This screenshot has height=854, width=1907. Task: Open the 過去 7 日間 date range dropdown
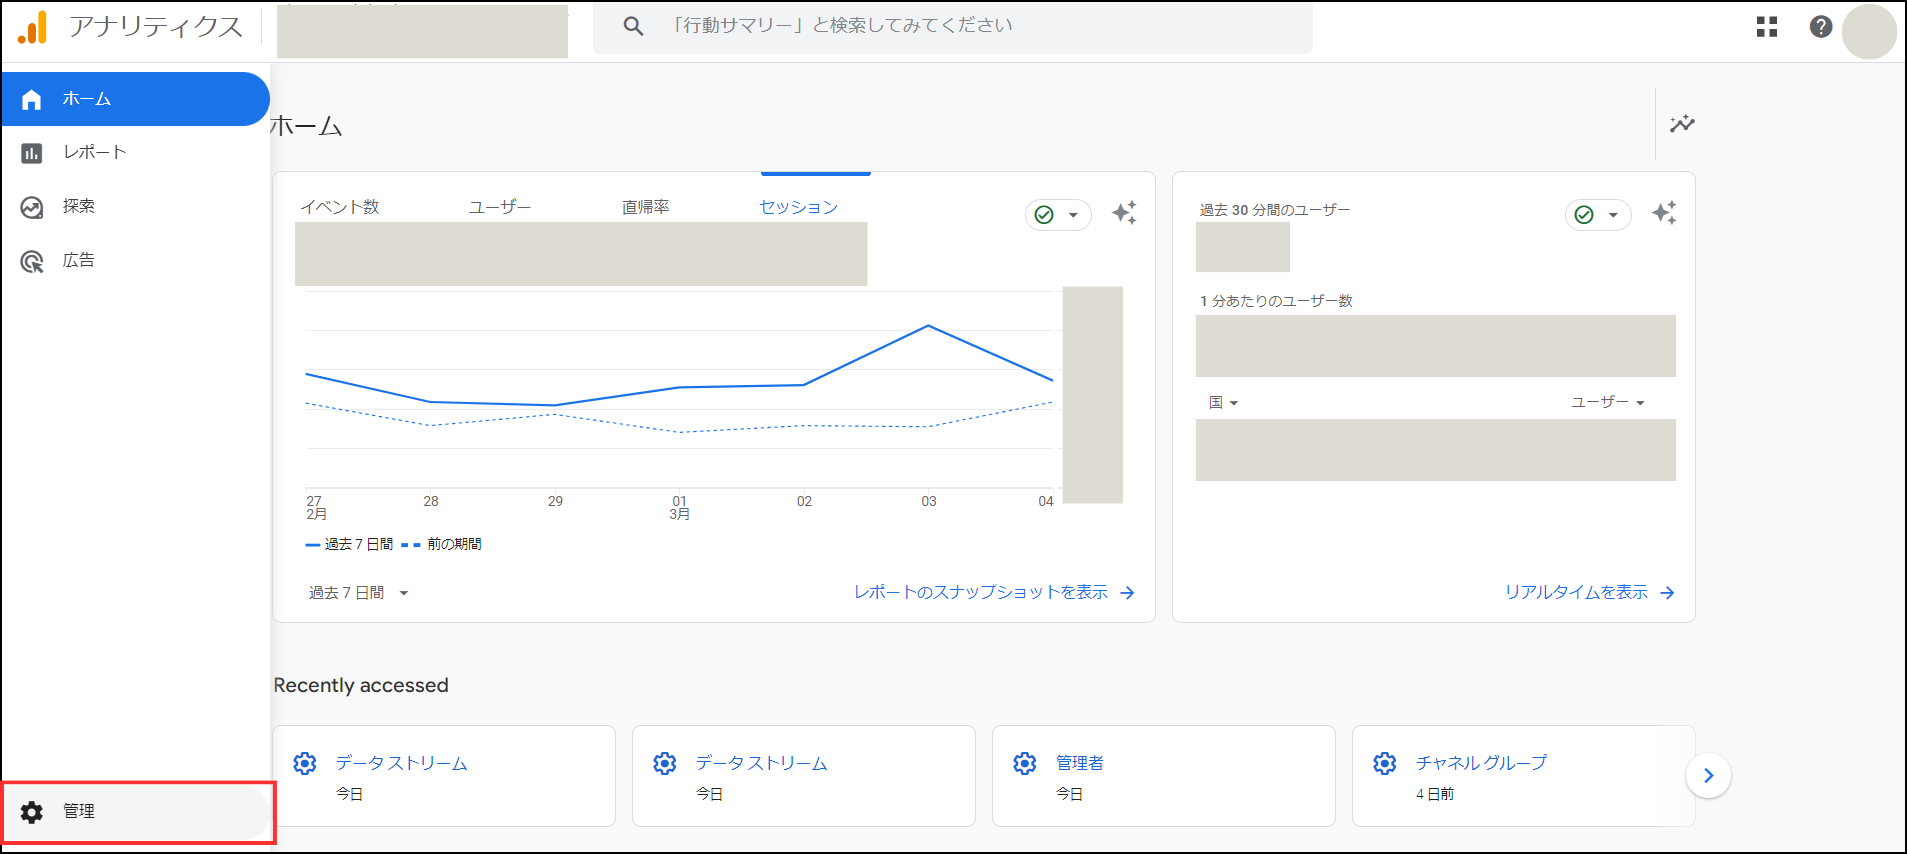click(x=358, y=593)
